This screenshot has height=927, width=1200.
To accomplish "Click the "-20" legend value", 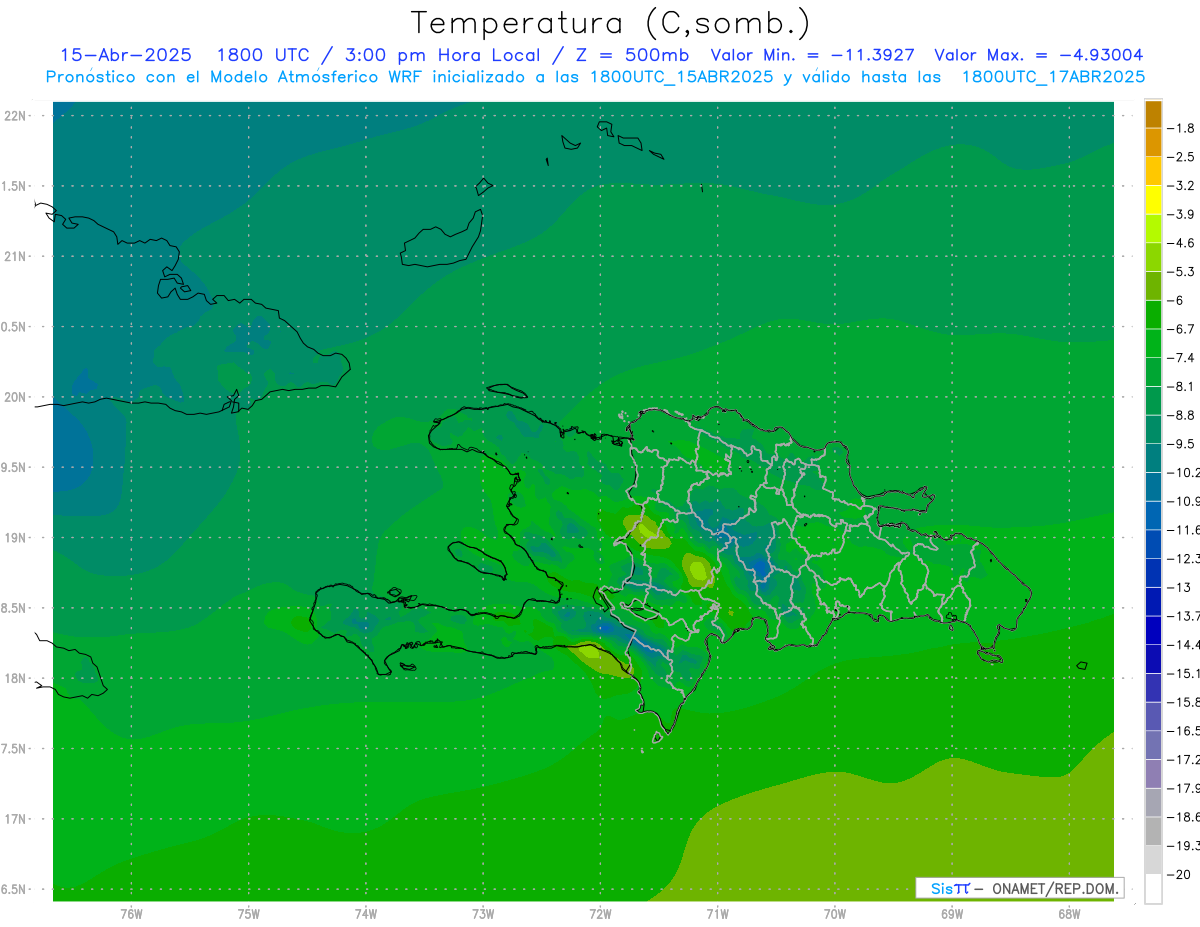I will tap(1179, 874).
